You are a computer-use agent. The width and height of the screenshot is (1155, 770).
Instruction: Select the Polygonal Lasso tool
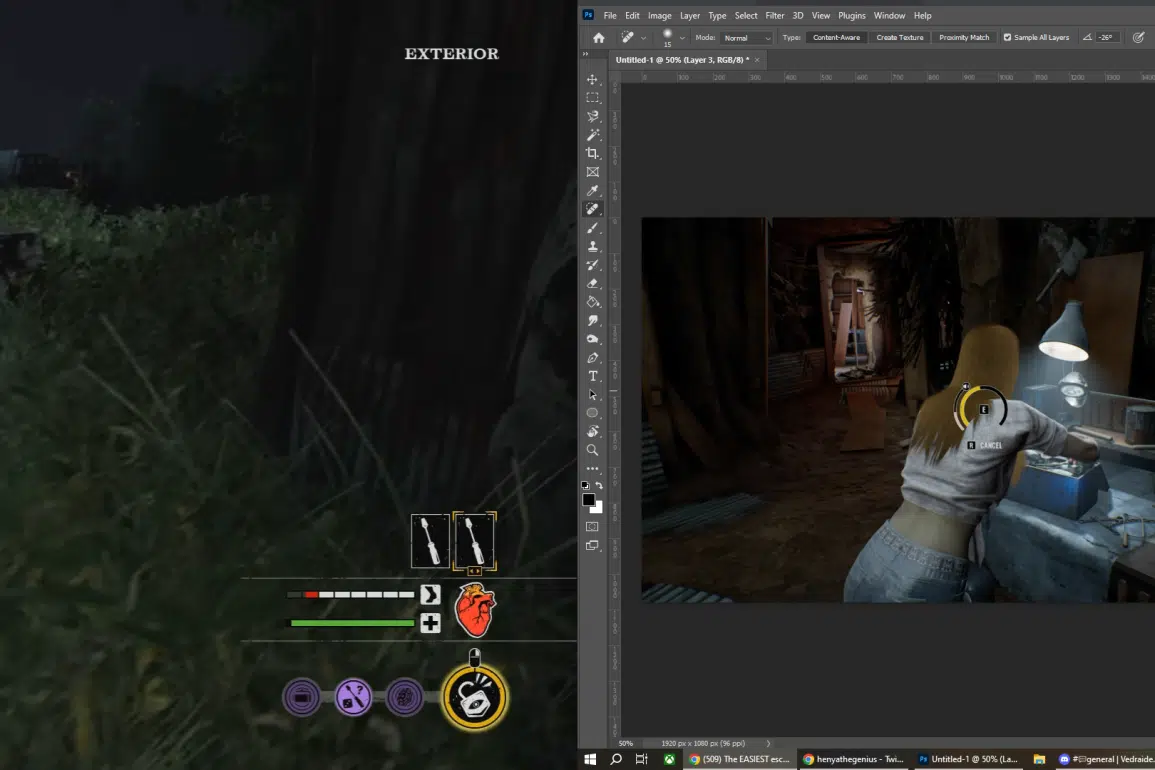pos(592,116)
